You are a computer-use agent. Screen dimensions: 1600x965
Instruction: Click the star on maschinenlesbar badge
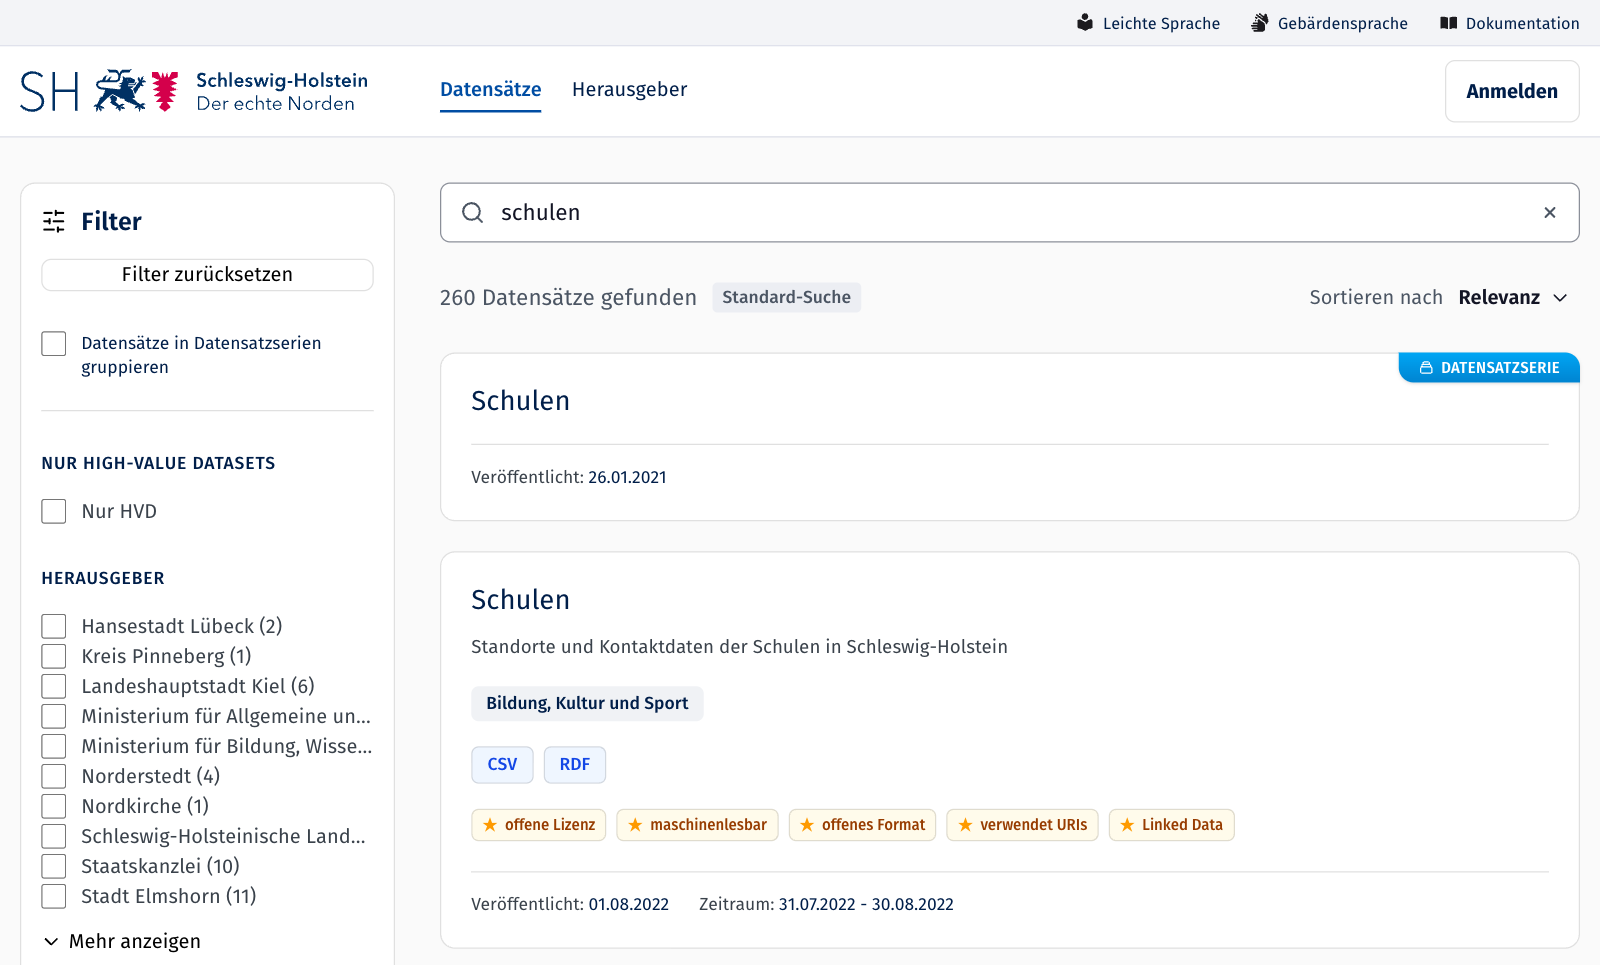click(x=635, y=825)
